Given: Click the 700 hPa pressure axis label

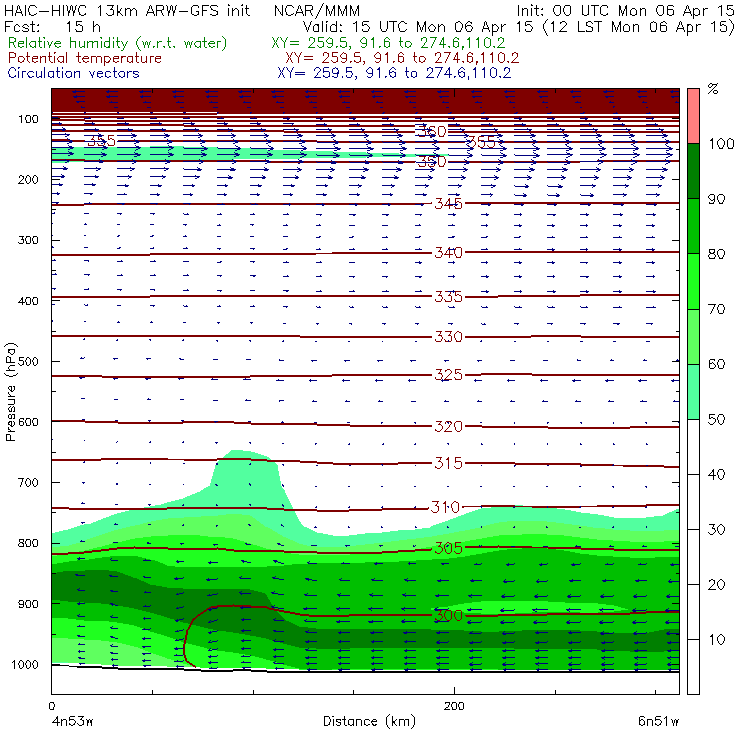Looking at the screenshot, I should 28,483.
